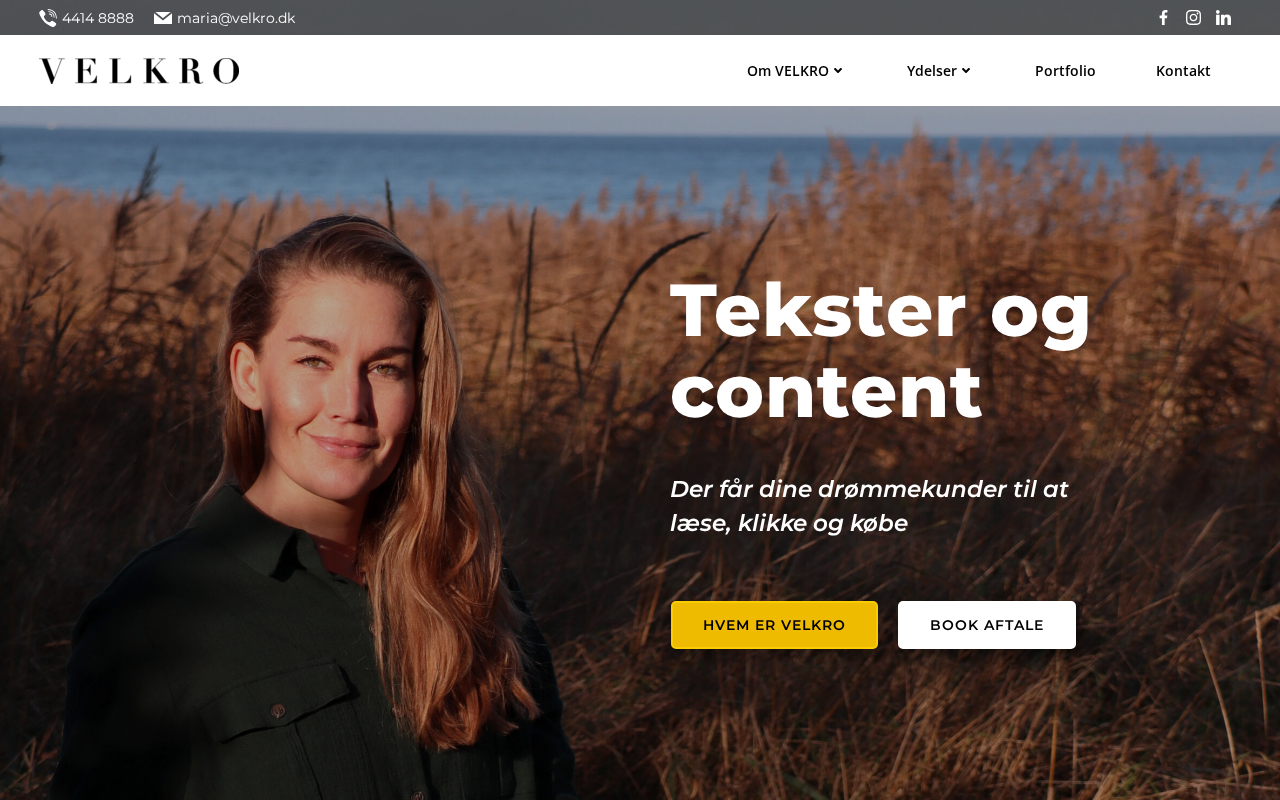Call phone number 4414 8888

98,18
